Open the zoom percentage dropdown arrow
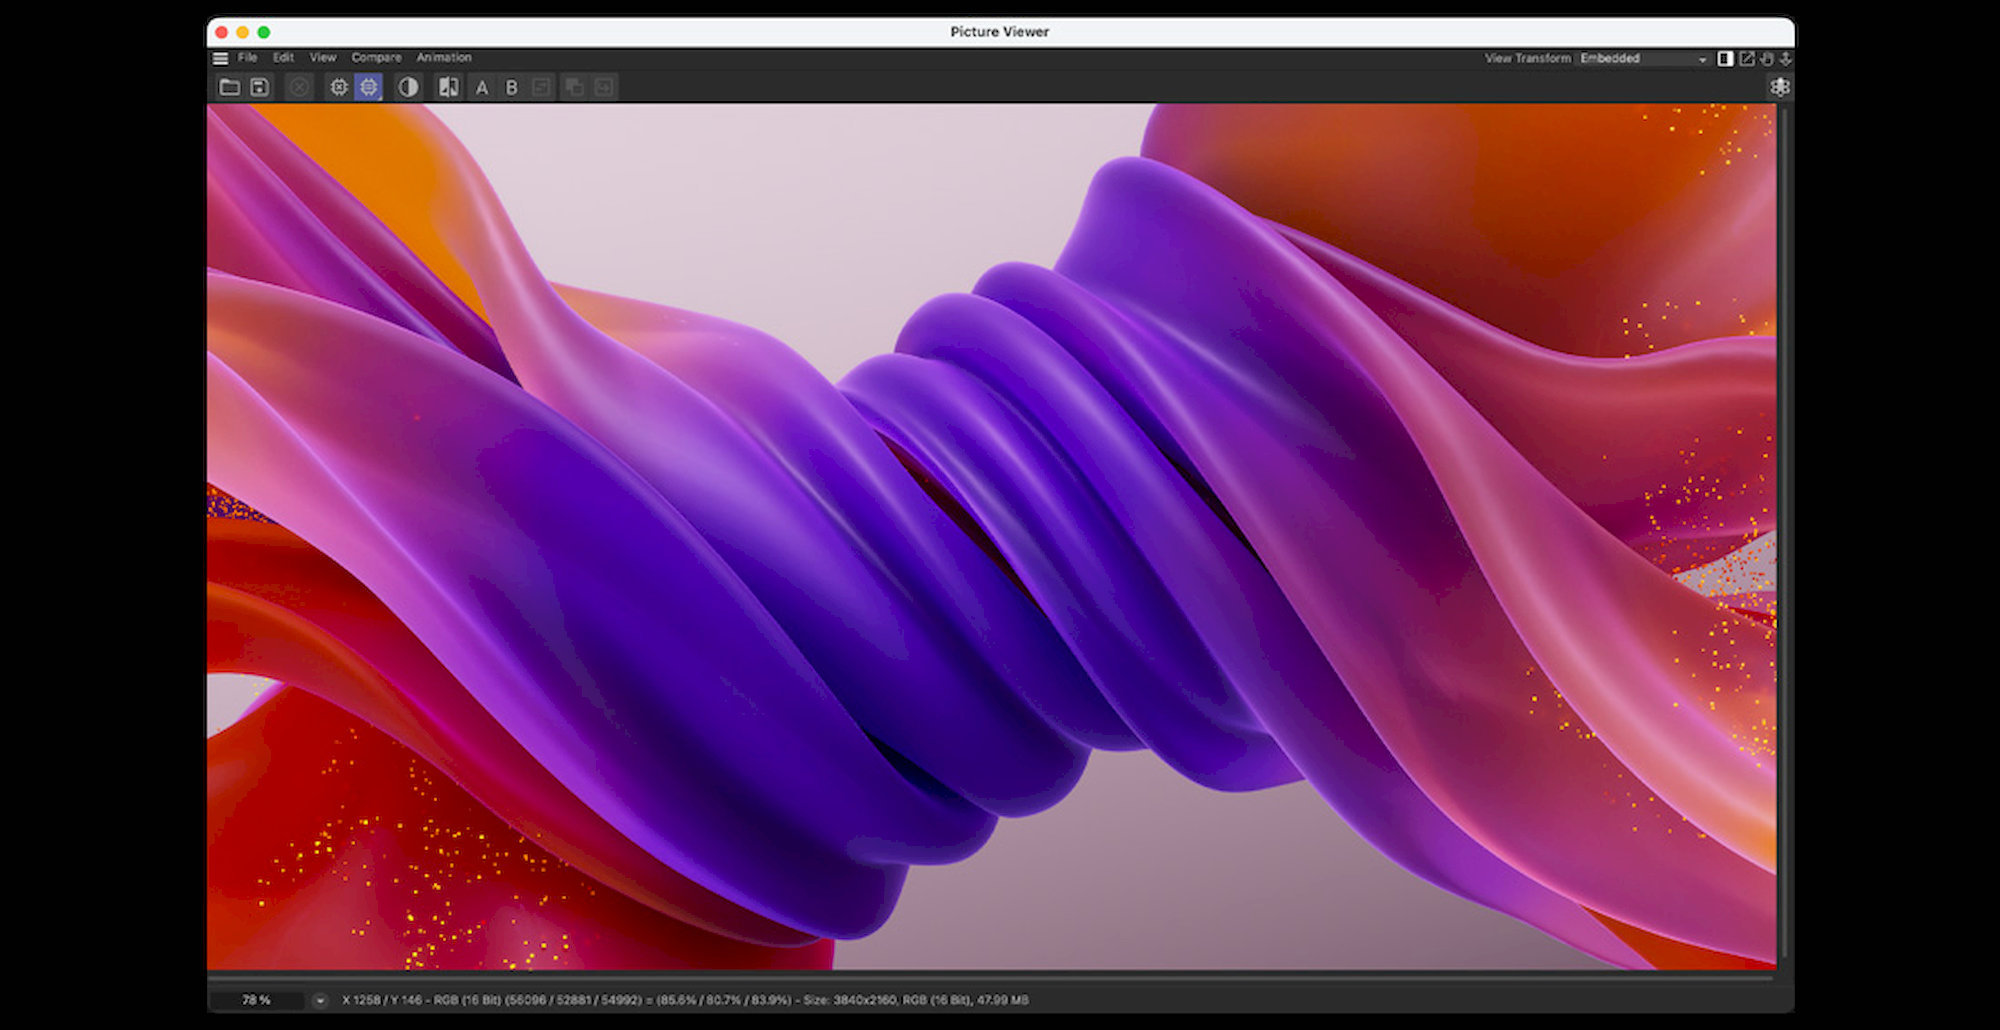 click(320, 1000)
